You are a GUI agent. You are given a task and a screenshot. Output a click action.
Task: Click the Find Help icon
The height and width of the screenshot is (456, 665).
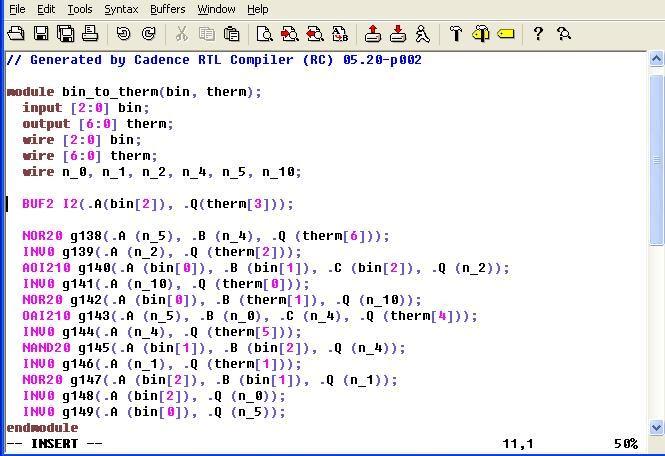564,34
